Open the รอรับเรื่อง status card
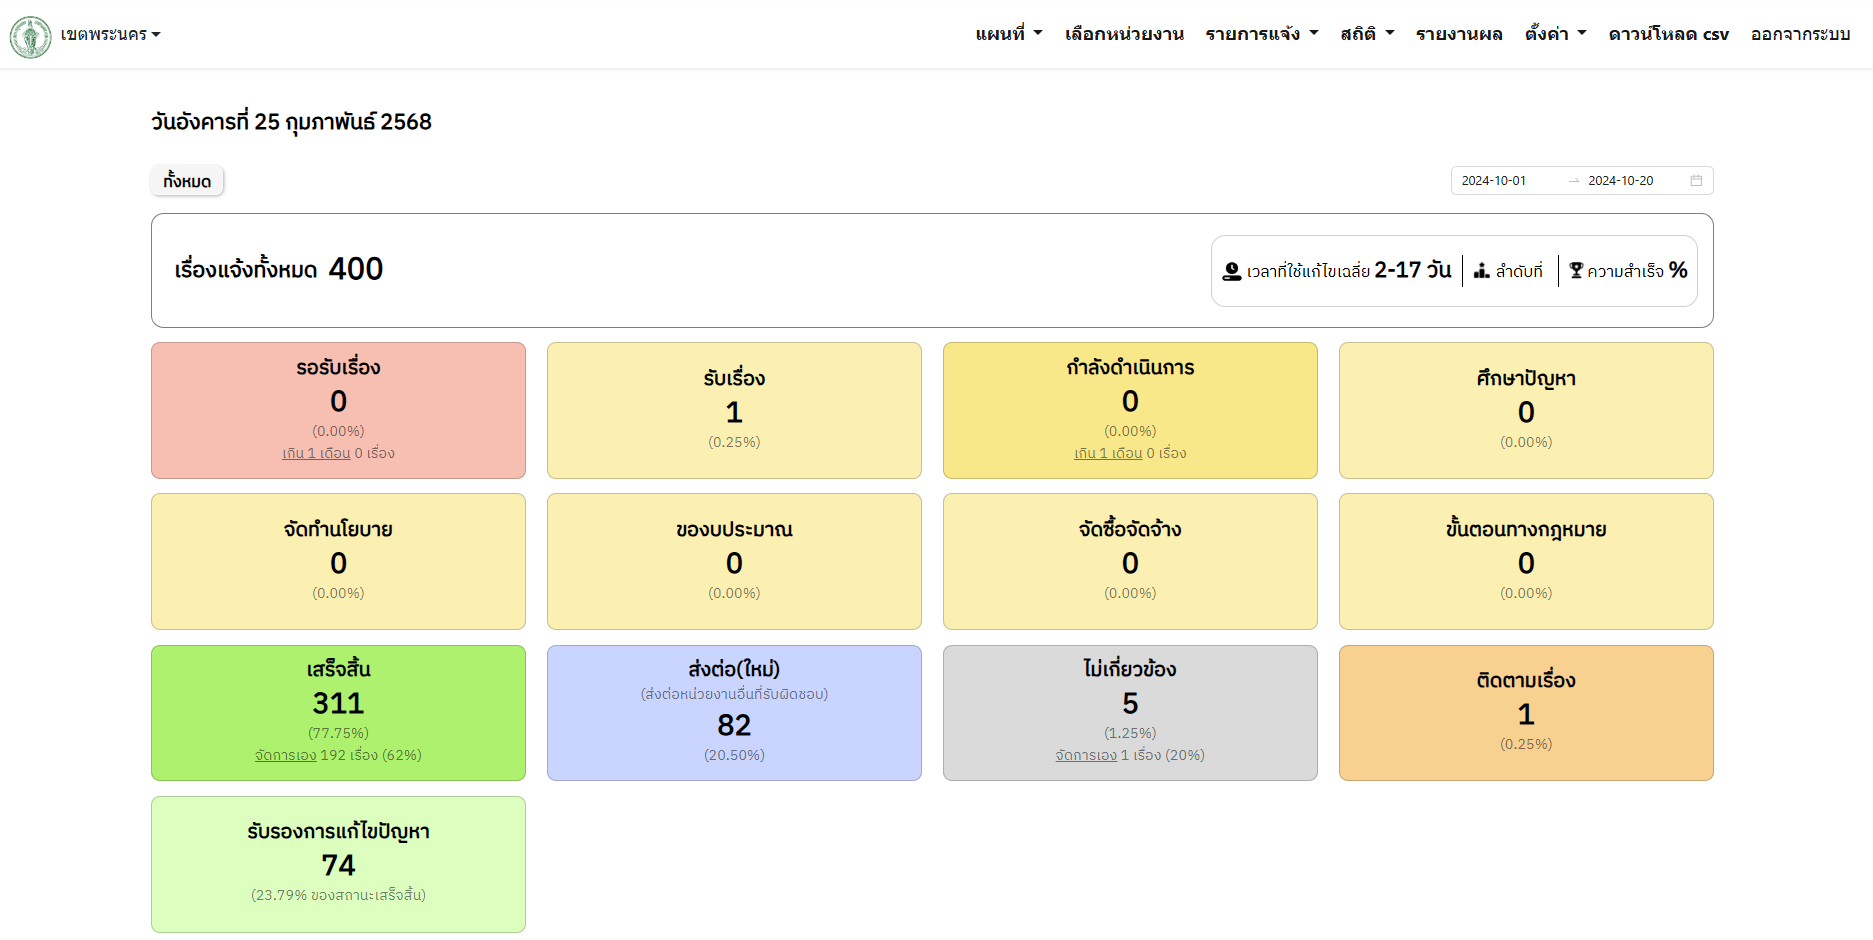1873x940 pixels. point(338,410)
